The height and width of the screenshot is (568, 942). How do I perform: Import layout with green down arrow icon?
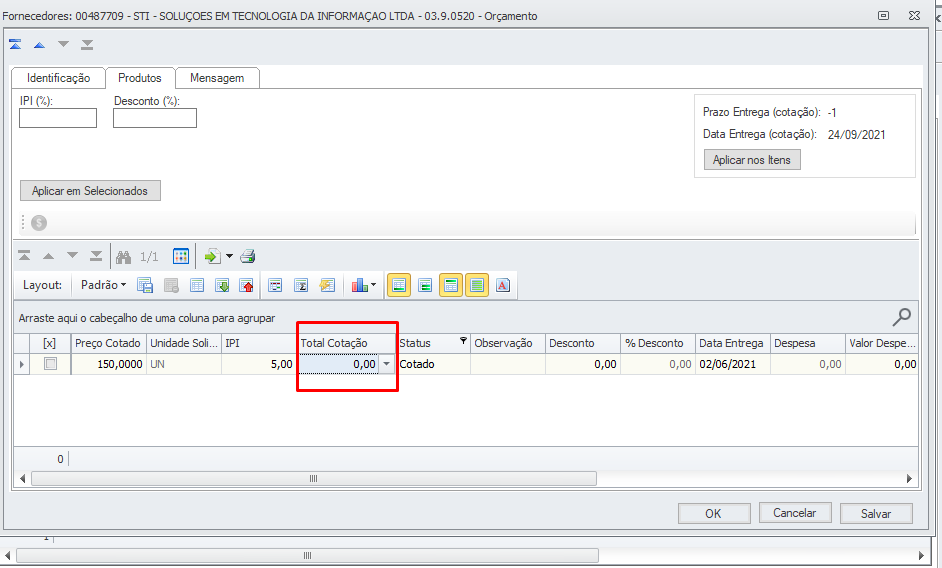[222, 286]
